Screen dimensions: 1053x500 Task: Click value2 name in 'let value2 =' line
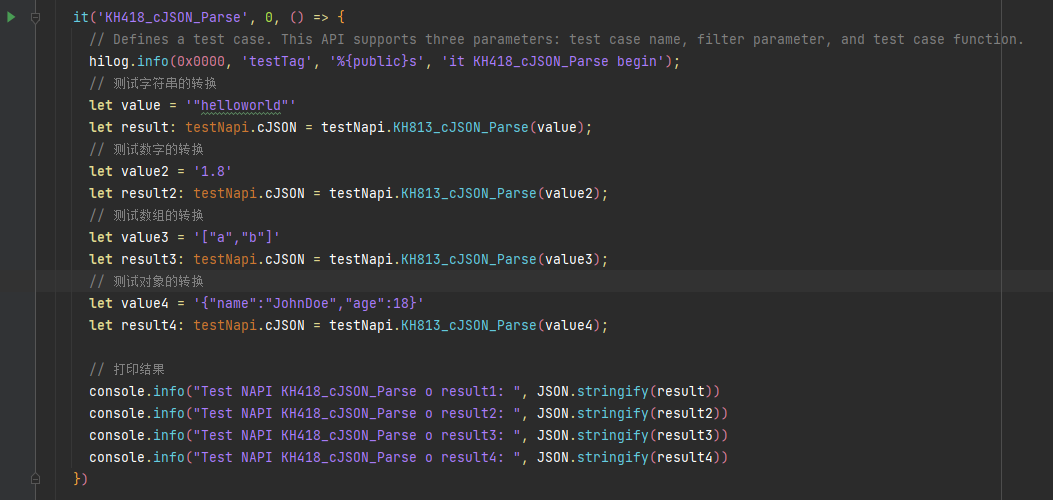(x=145, y=172)
